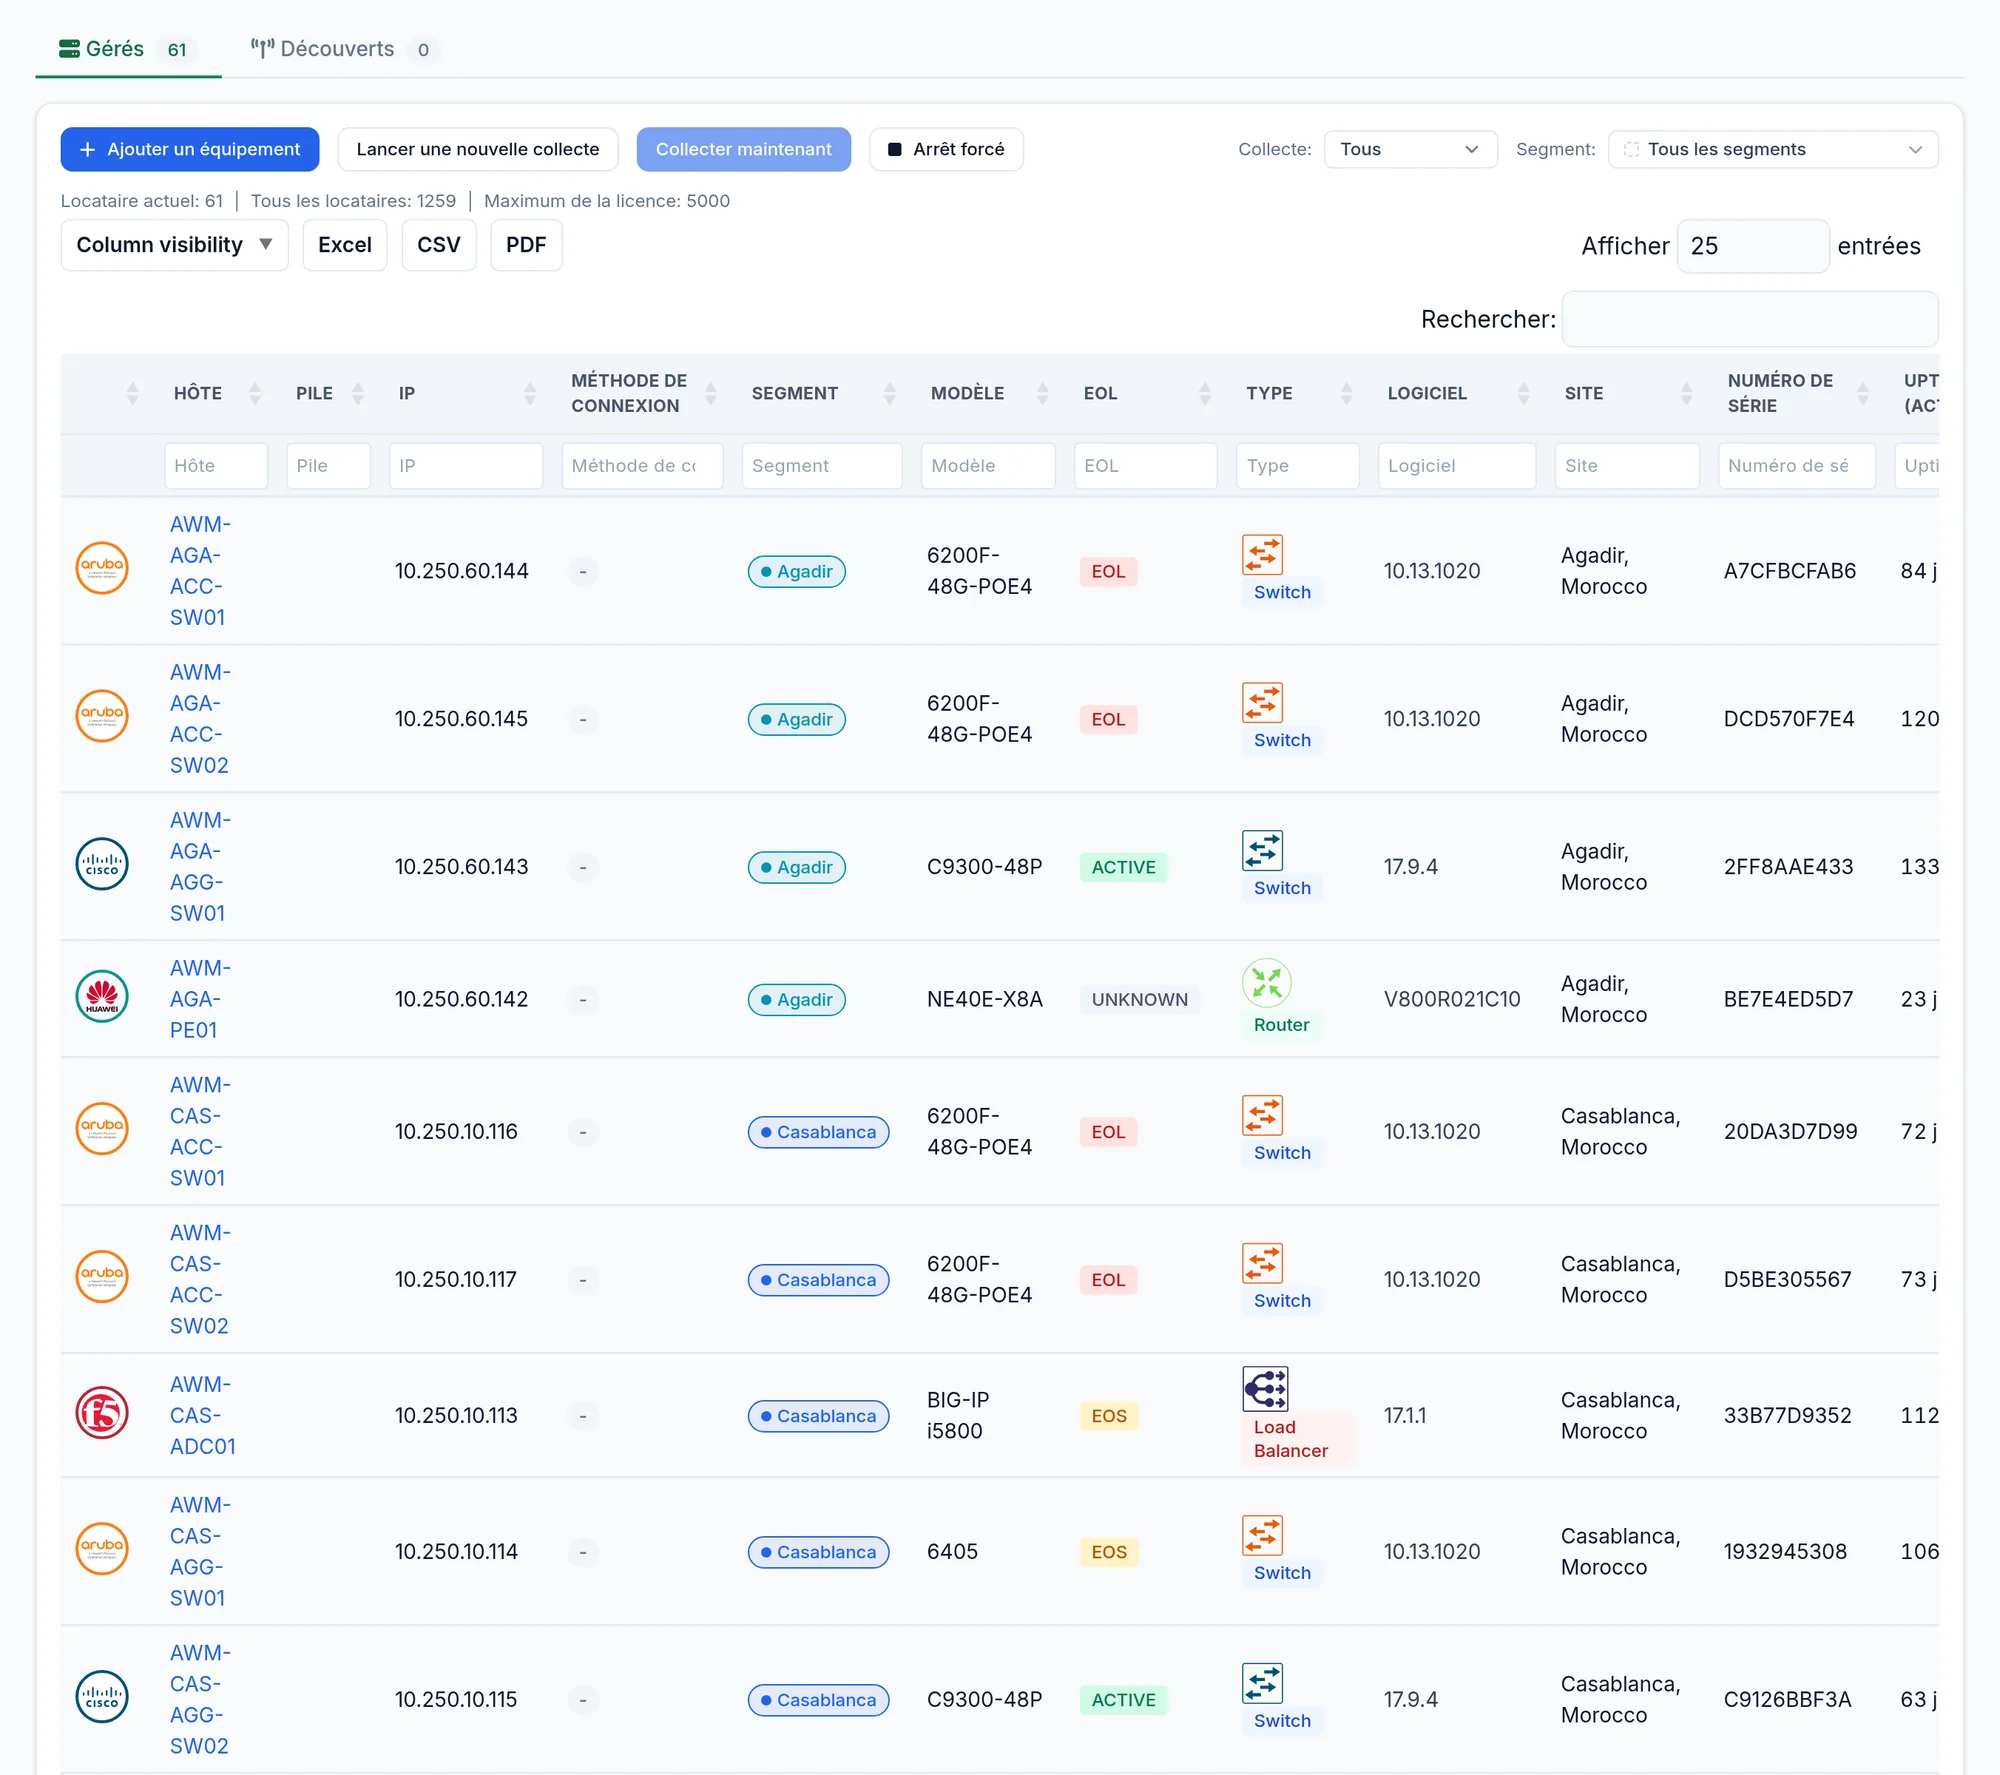
Task: Click UNKNOWN badge for NE40E-X8A
Action: tap(1140, 1000)
